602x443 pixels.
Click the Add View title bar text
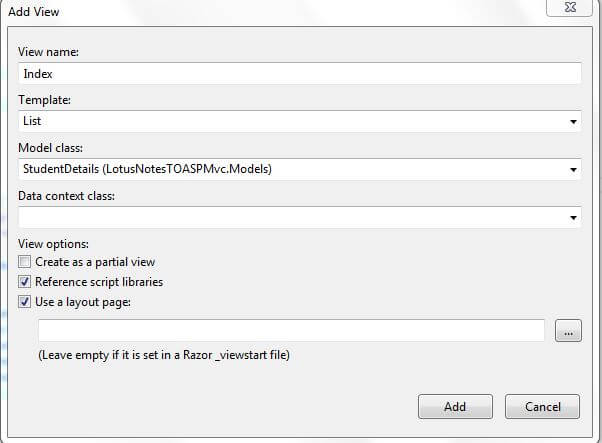[x=35, y=10]
